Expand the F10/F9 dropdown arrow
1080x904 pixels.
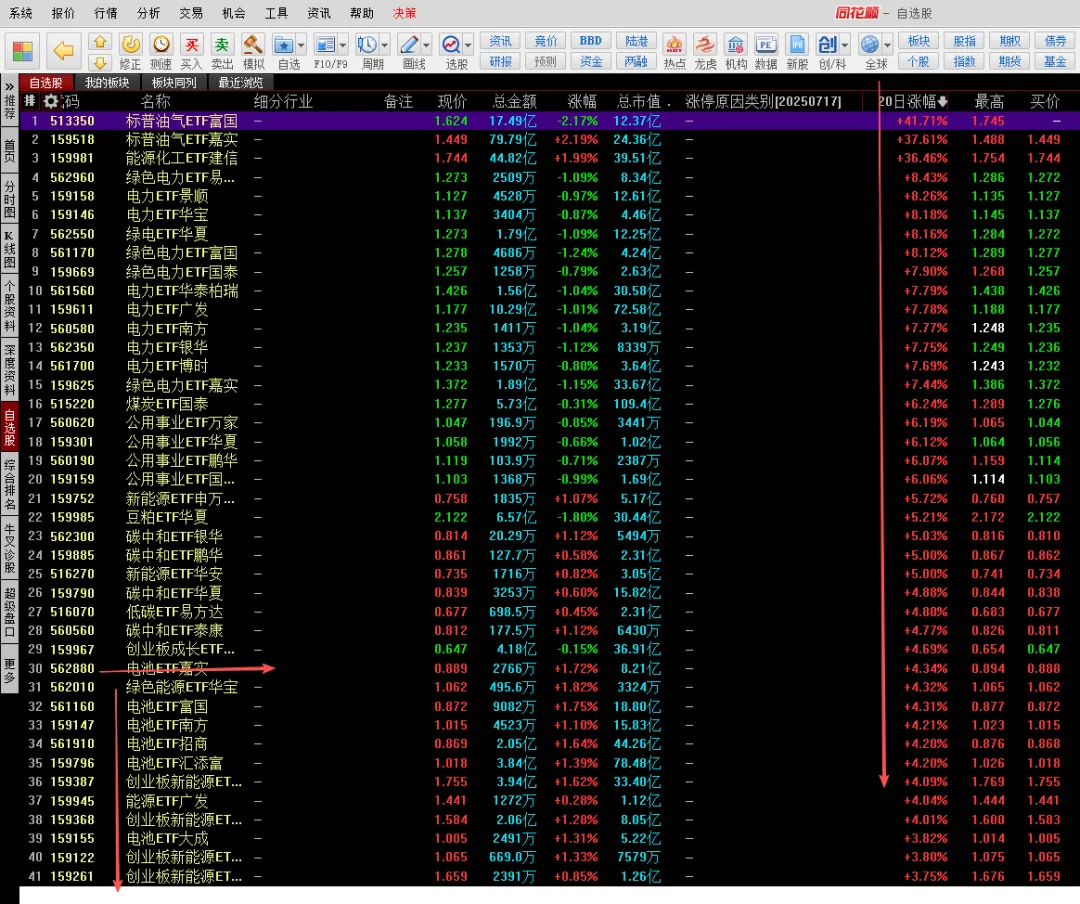tap(342, 45)
